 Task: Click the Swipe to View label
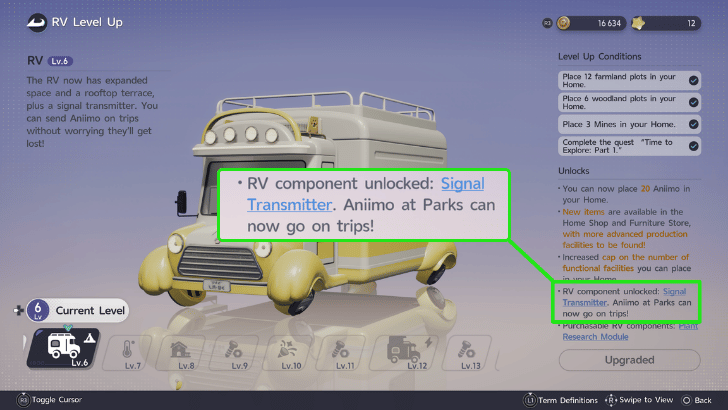coord(646,400)
